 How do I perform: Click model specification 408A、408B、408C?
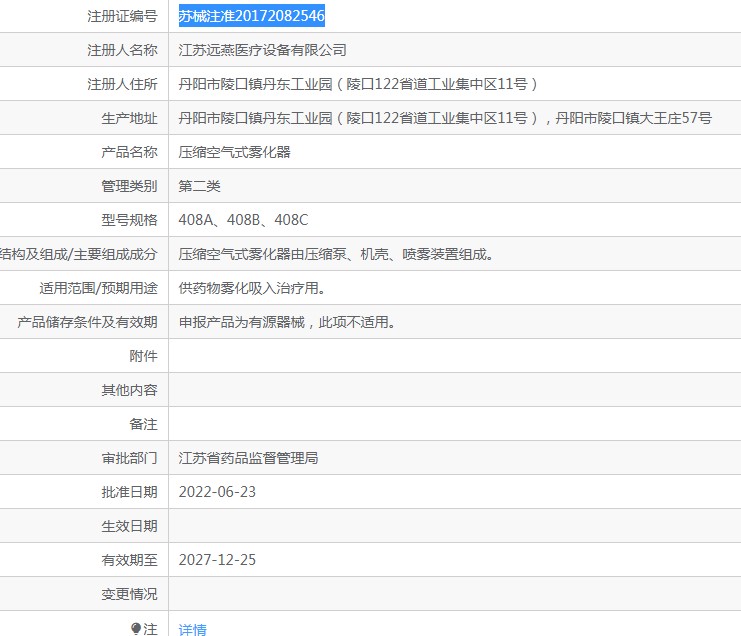243,220
